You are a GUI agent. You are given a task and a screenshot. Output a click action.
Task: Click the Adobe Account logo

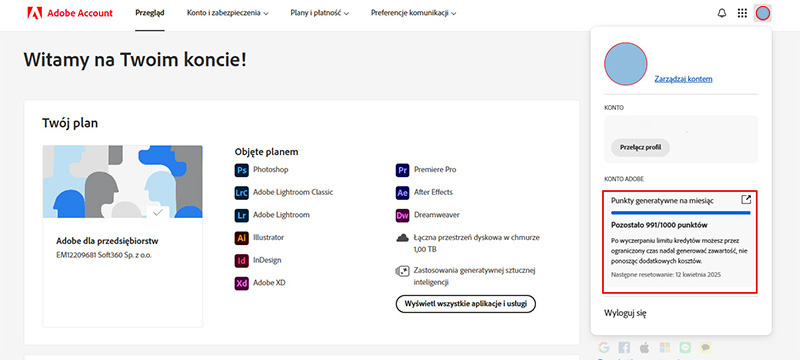coord(70,13)
